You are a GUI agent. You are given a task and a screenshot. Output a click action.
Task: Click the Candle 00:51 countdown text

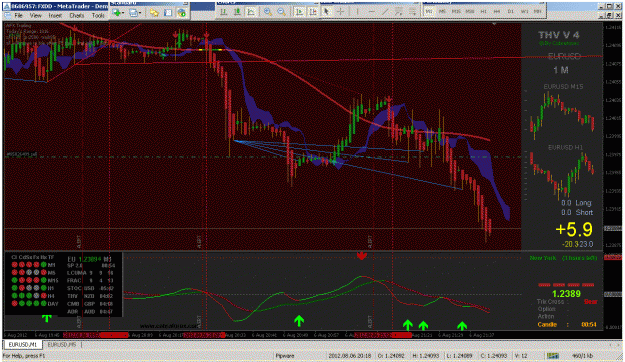tap(566, 325)
